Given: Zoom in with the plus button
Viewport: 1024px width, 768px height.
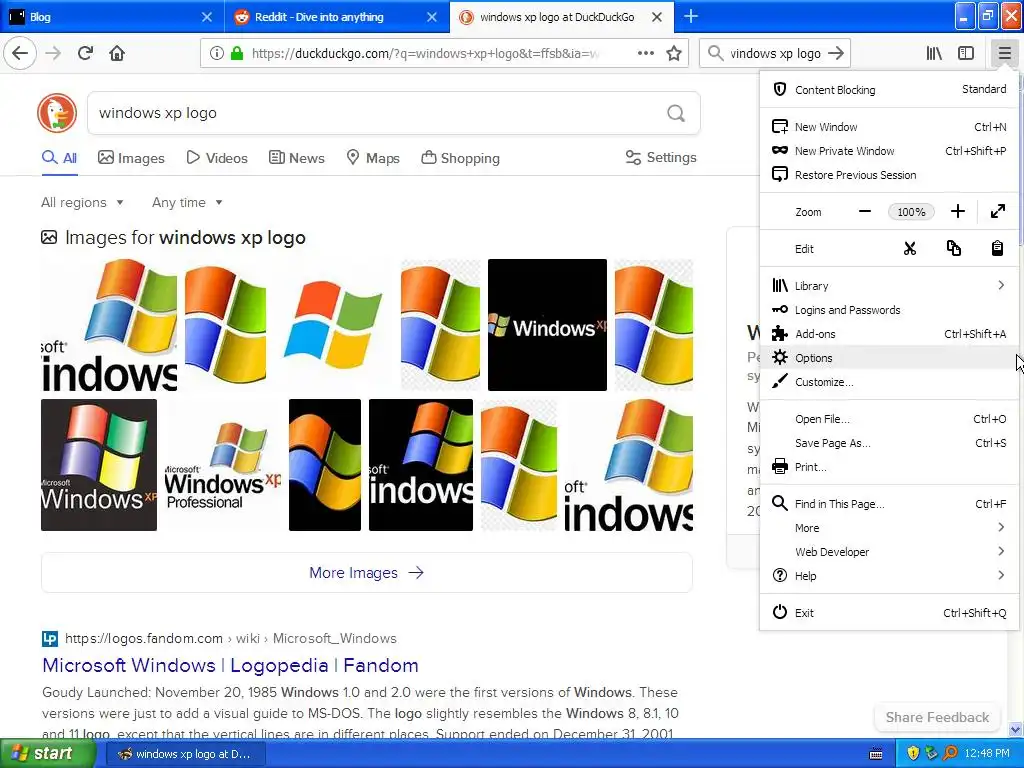Looking at the screenshot, I should 957,212.
